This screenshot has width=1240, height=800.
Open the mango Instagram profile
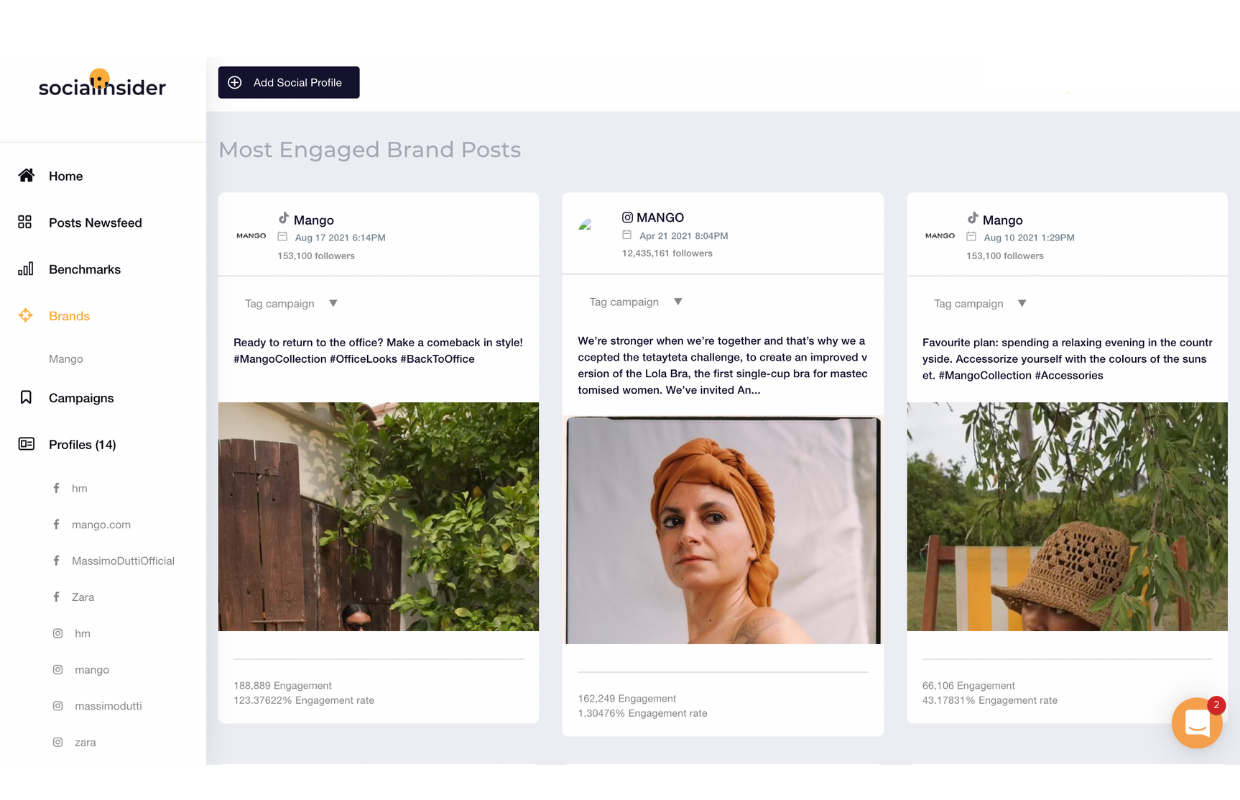coord(92,670)
